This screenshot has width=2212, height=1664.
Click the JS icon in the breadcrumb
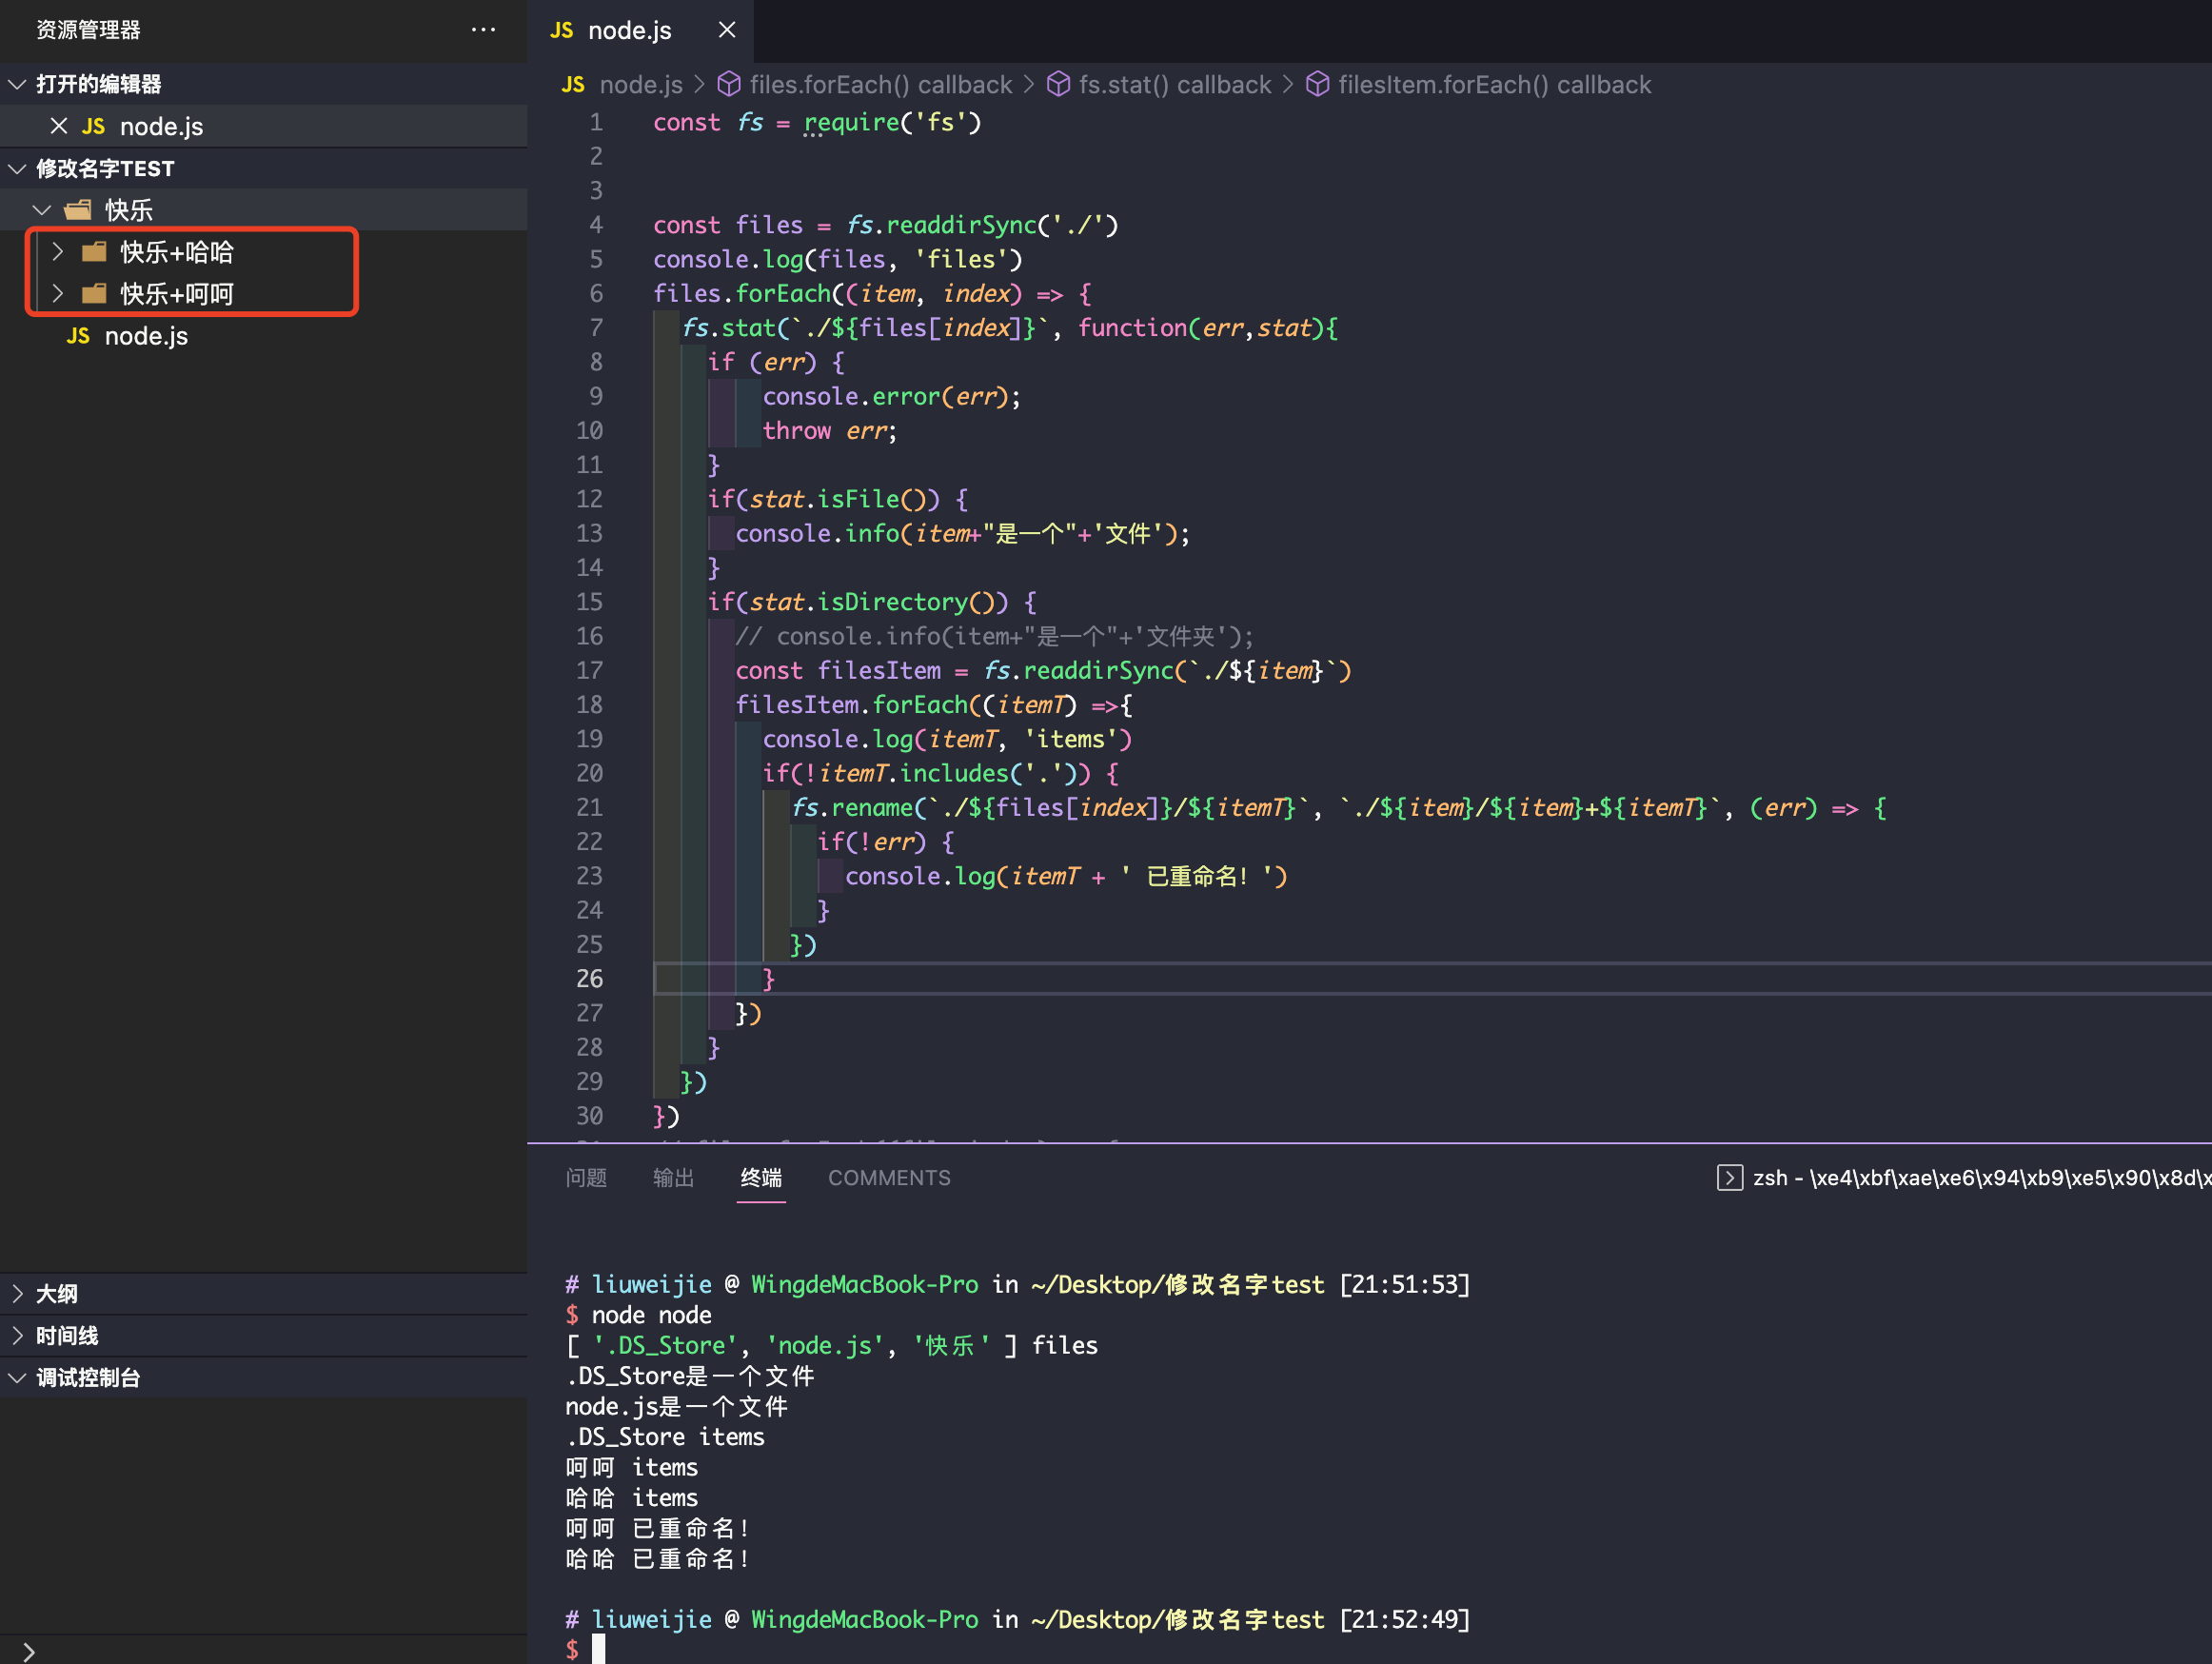pyautogui.click(x=573, y=85)
